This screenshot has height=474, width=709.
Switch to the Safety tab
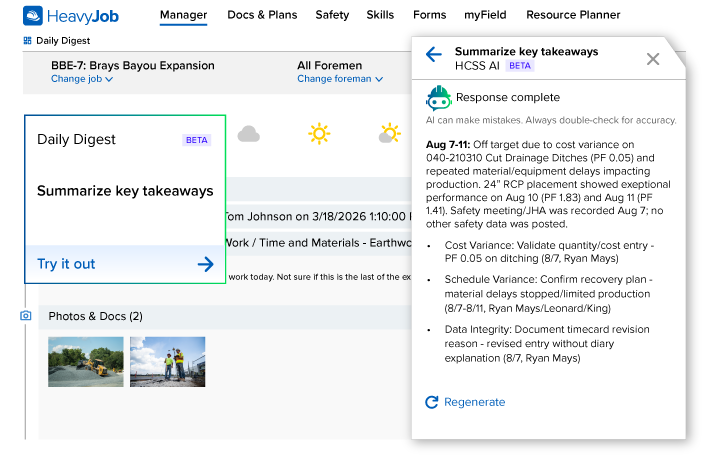(x=332, y=15)
